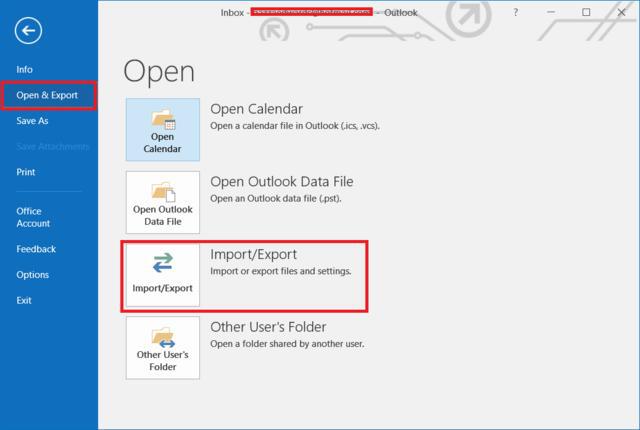
Task: Click the Open Outlook Data File tile
Action: pos(163,202)
